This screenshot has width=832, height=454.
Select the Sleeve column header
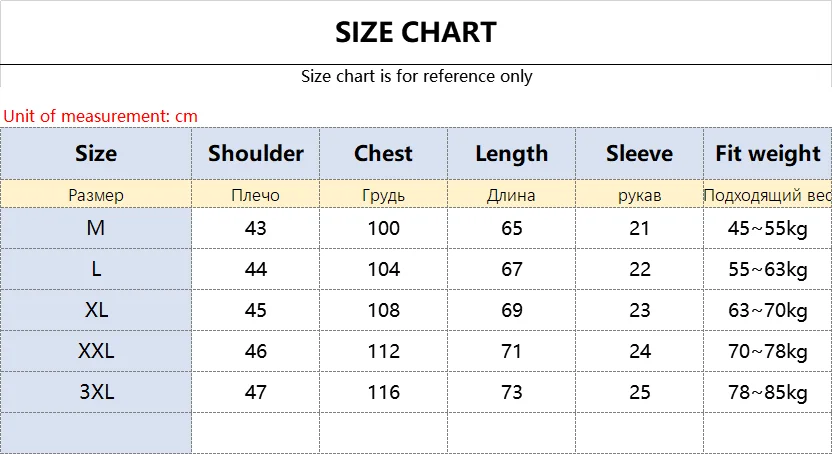(639, 154)
